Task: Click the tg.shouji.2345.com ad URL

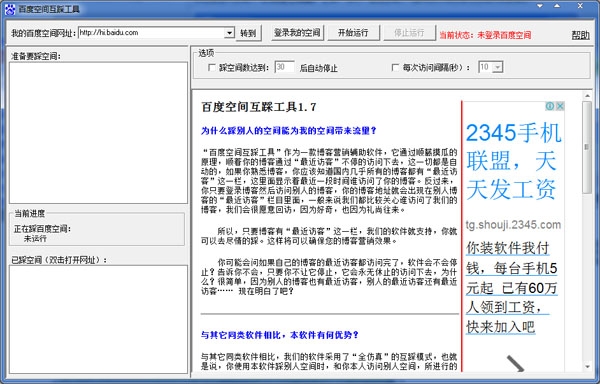Action: pyautogui.click(x=513, y=225)
